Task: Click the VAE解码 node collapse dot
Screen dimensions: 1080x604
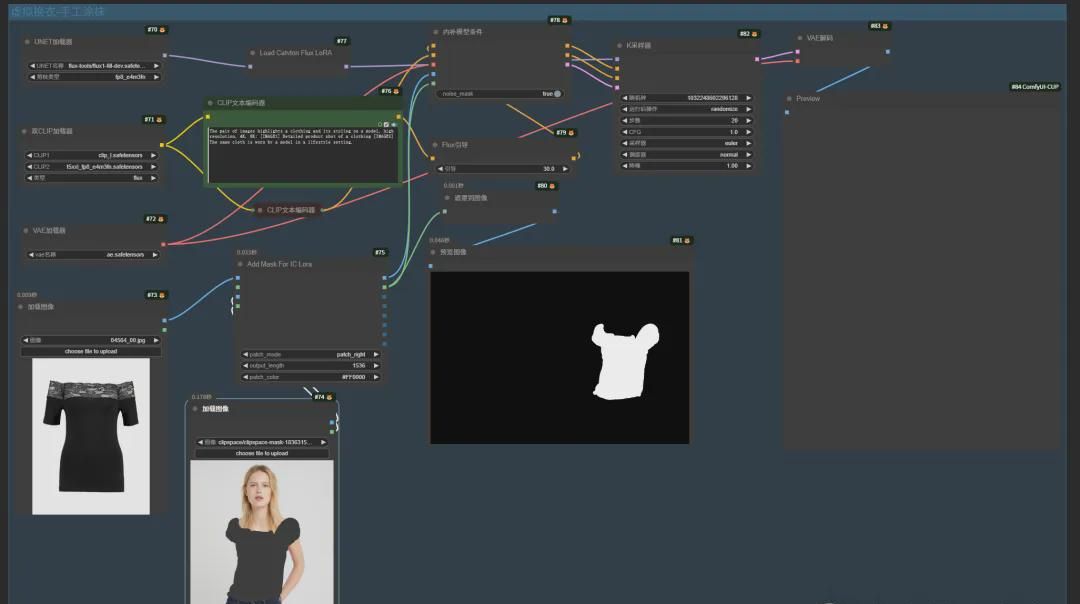Action: click(x=800, y=38)
